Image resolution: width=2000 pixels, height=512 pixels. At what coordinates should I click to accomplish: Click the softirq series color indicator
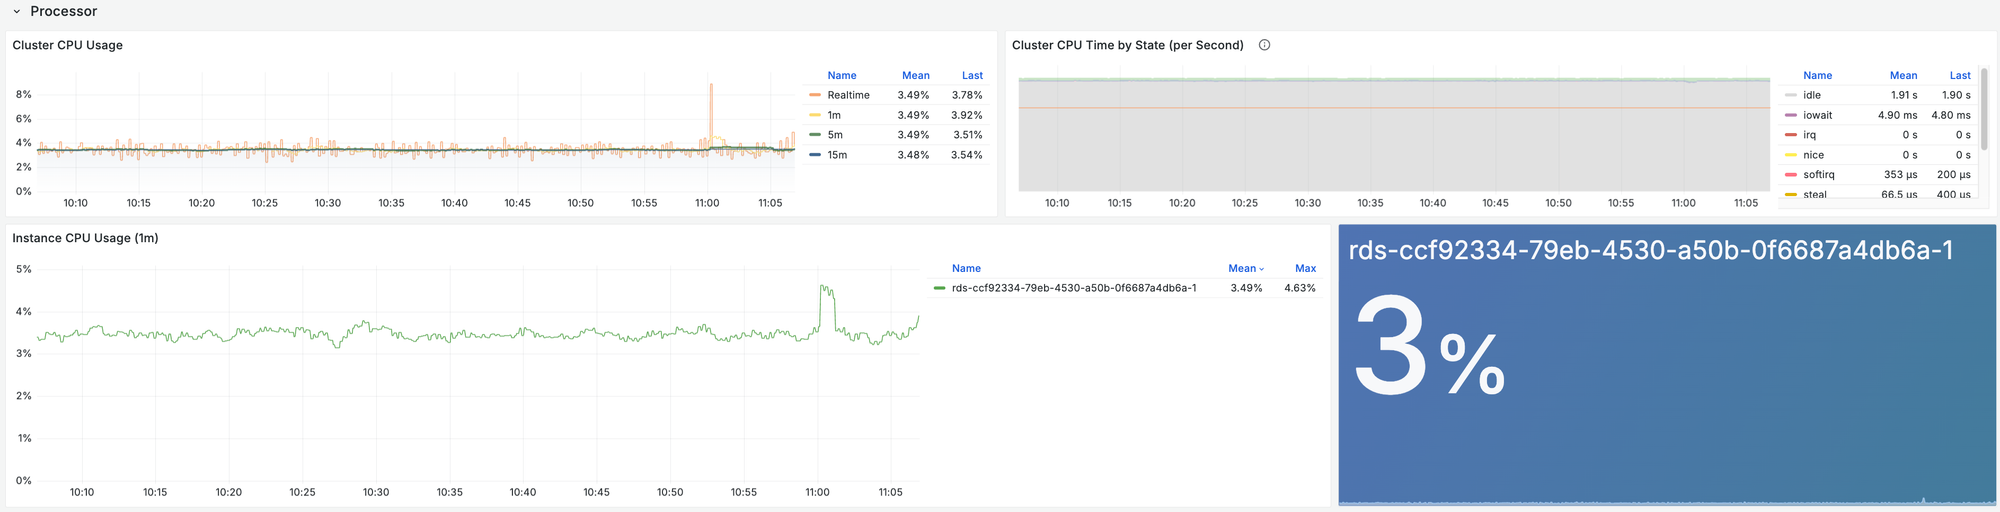tap(1790, 175)
